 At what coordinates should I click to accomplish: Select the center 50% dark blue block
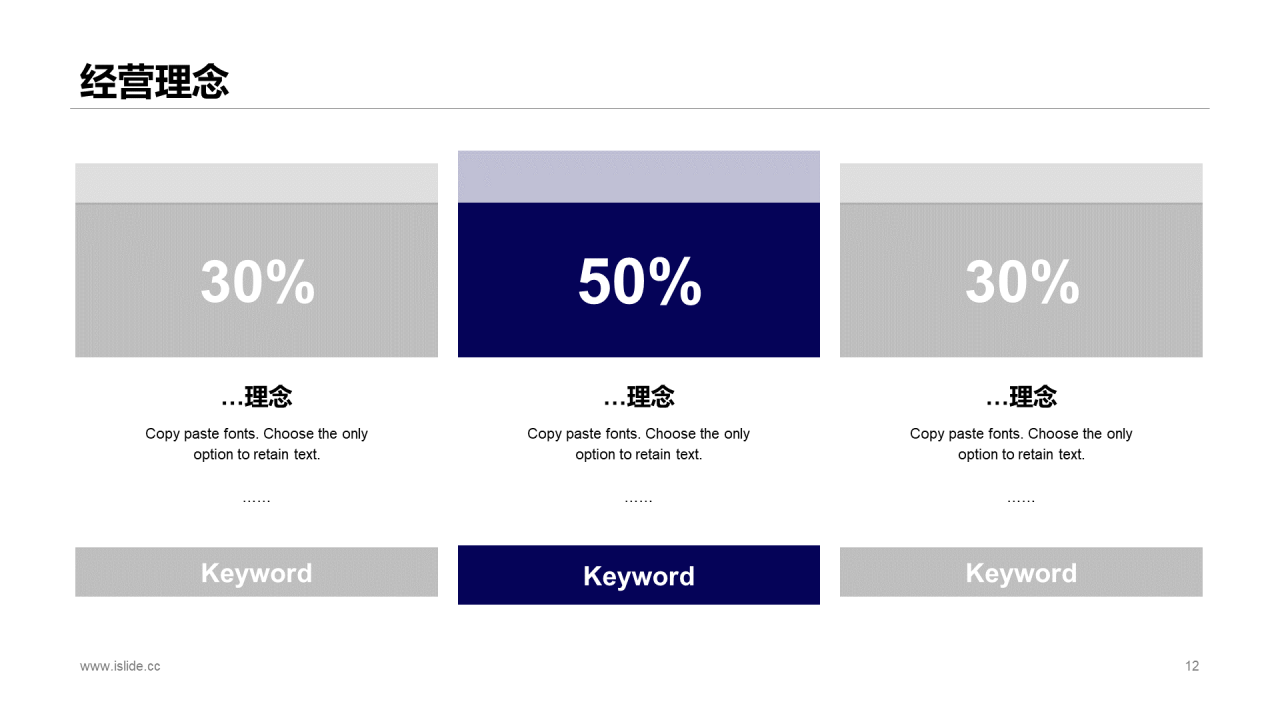639,280
